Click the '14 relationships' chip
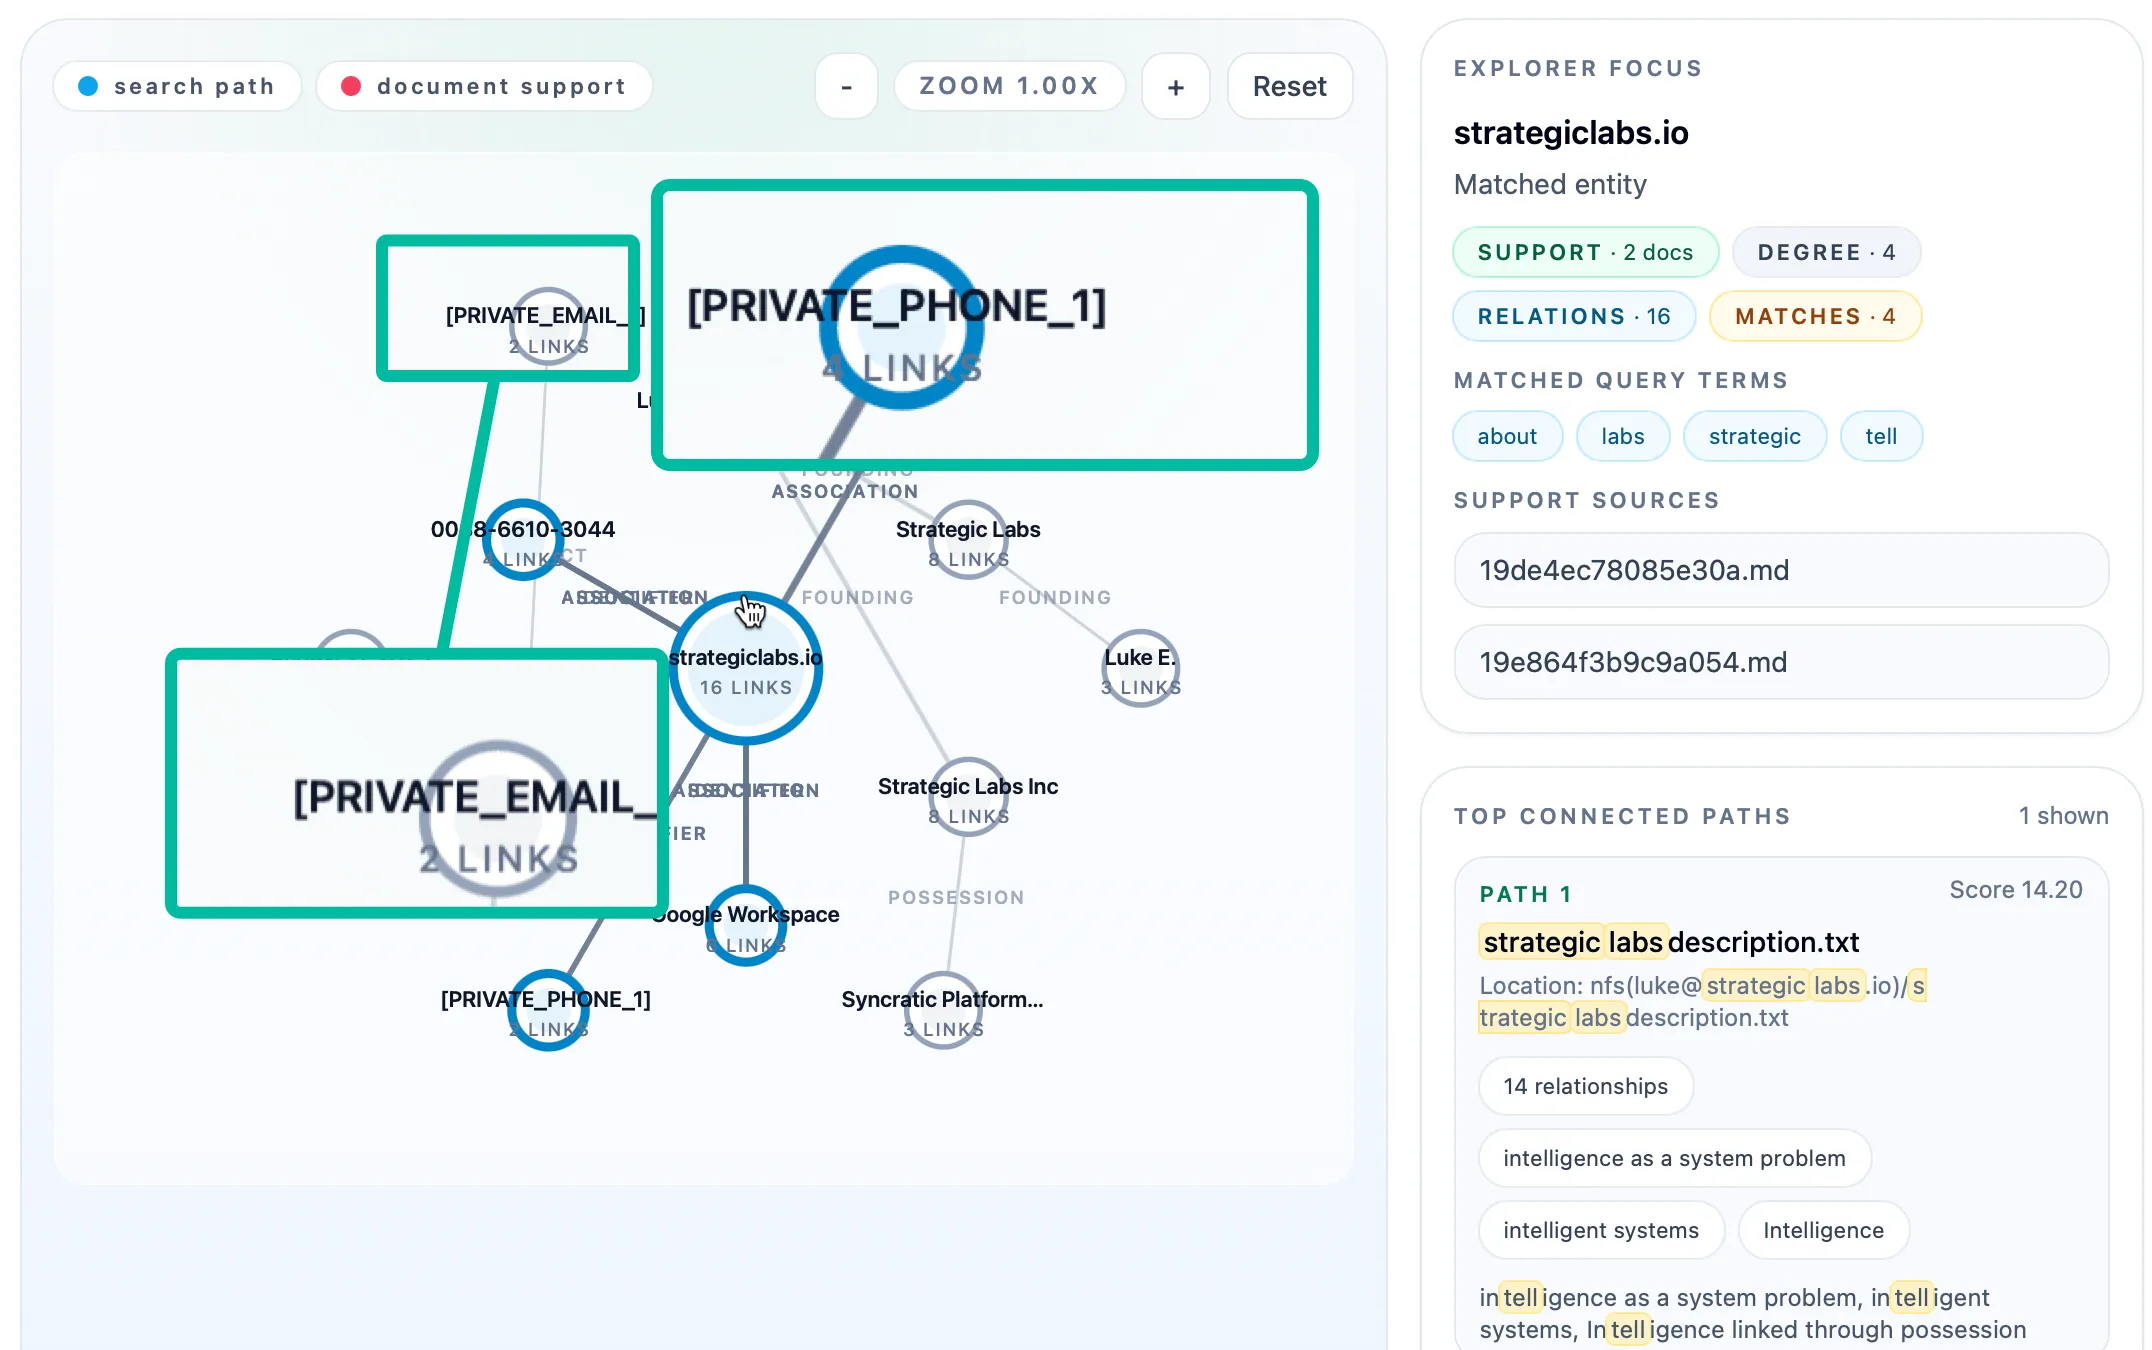 point(1585,1086)
